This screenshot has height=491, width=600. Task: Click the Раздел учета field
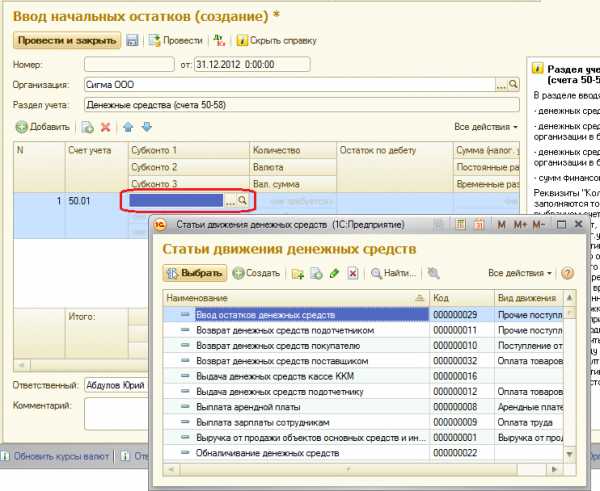pyautogui.click(x=302, y=104)
